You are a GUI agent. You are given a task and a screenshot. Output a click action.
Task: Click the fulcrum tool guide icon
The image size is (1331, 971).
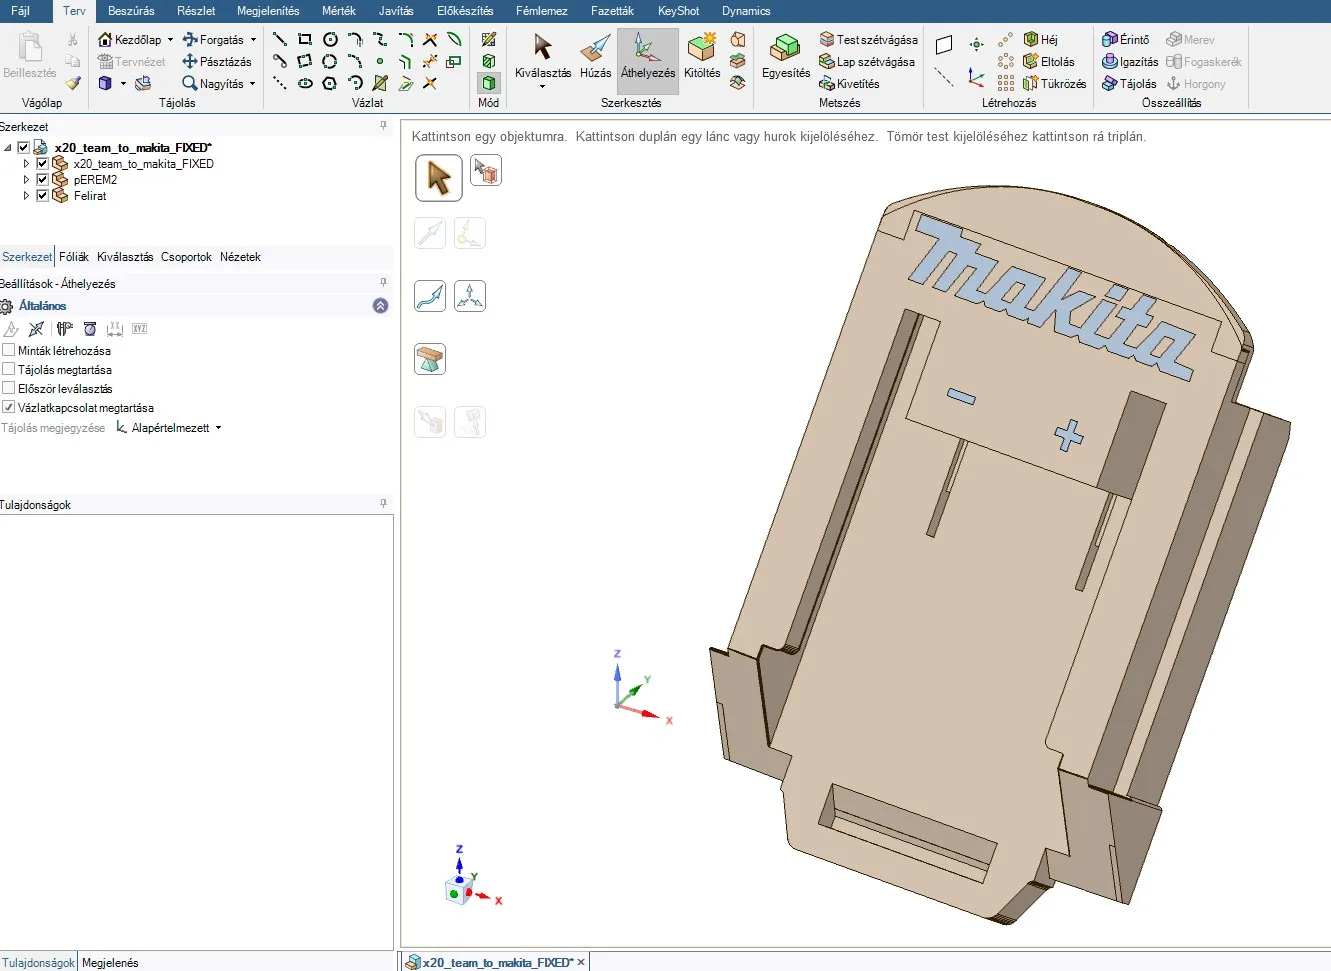click(x=430, y=359)
